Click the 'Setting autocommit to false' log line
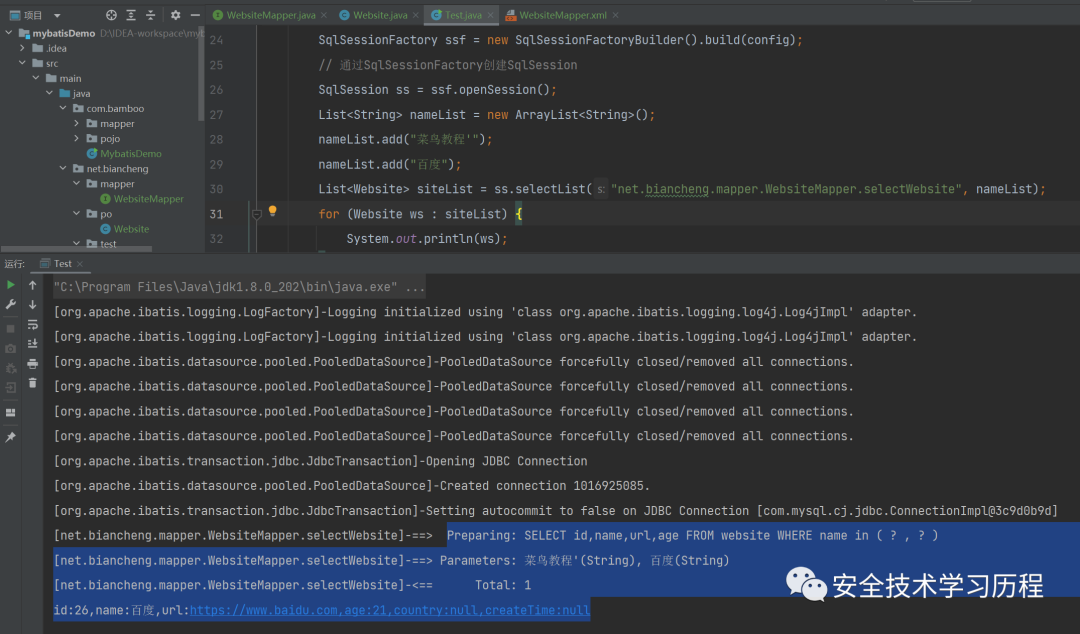Image resolution: width=1080 pixels, height=634 pixels. 555,511
